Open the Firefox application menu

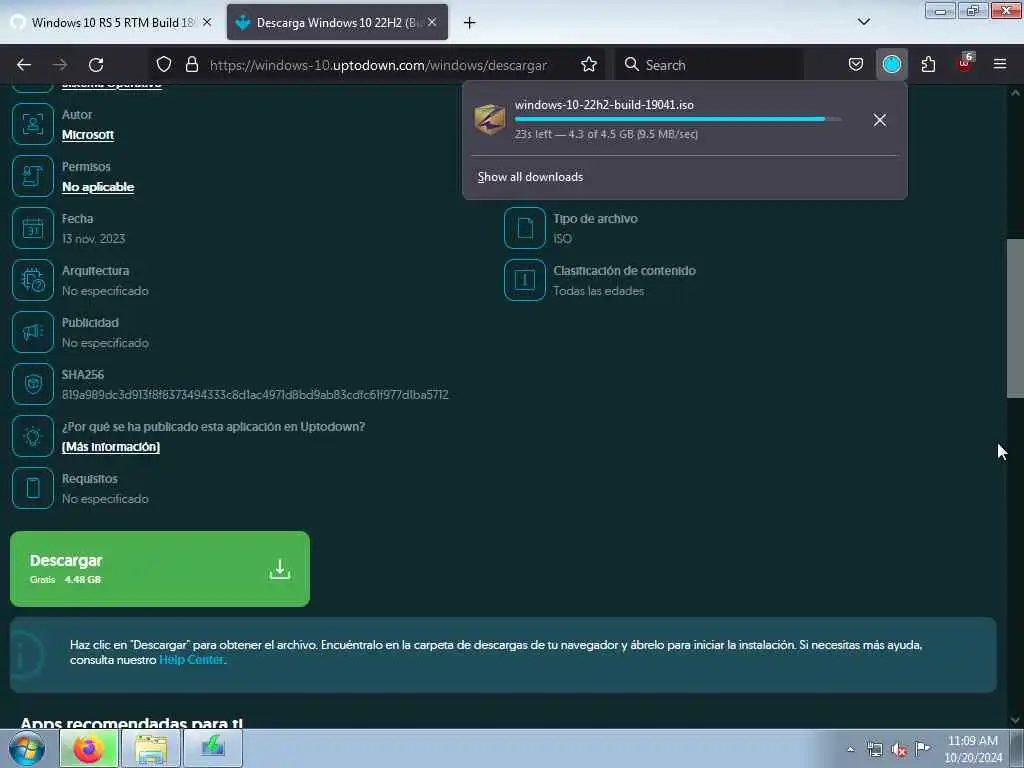1000,65
